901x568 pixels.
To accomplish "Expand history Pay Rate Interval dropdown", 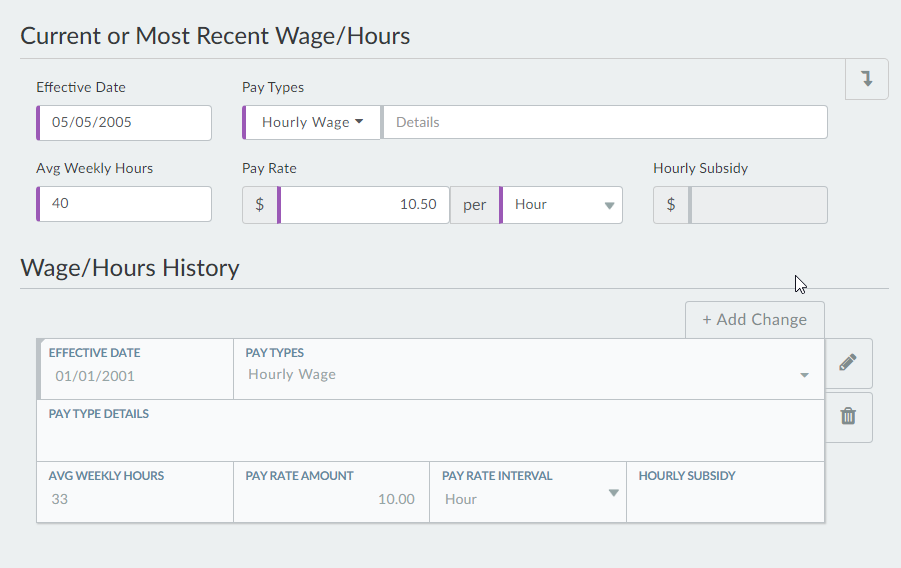I will (x=613, y=493).
